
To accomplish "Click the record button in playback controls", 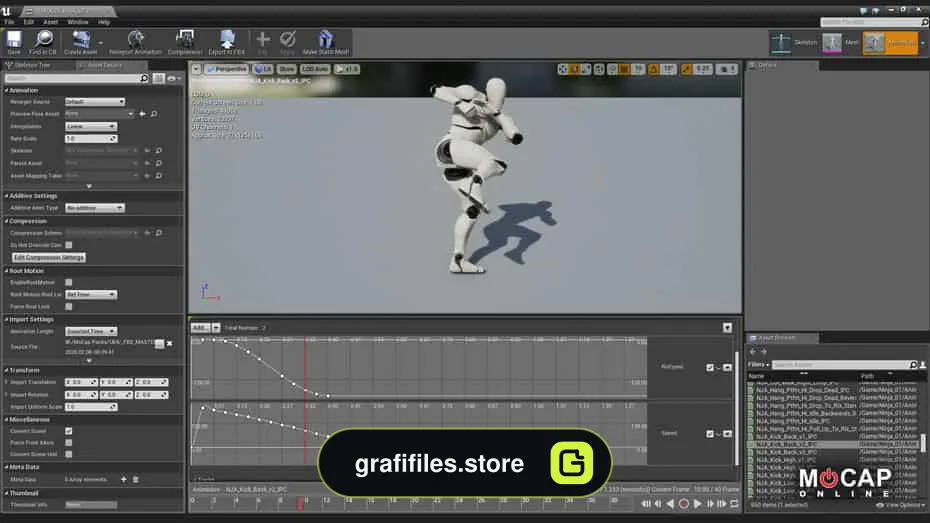I will point(684,503).
